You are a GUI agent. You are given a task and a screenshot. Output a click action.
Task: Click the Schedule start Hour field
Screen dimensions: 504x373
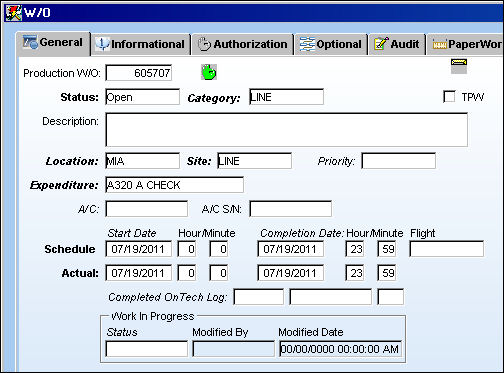[x=187, y=249]
